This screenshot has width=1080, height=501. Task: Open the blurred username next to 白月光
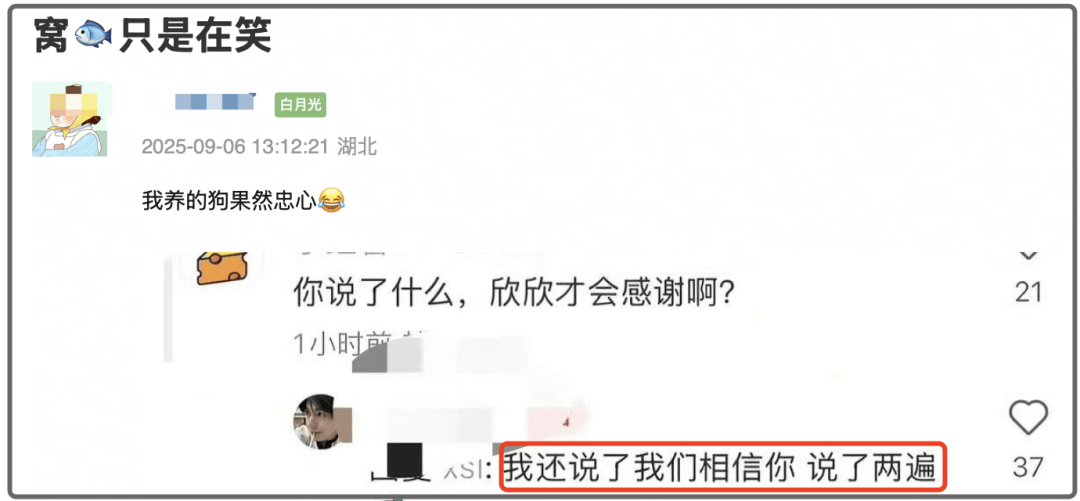tap(216, 102)
